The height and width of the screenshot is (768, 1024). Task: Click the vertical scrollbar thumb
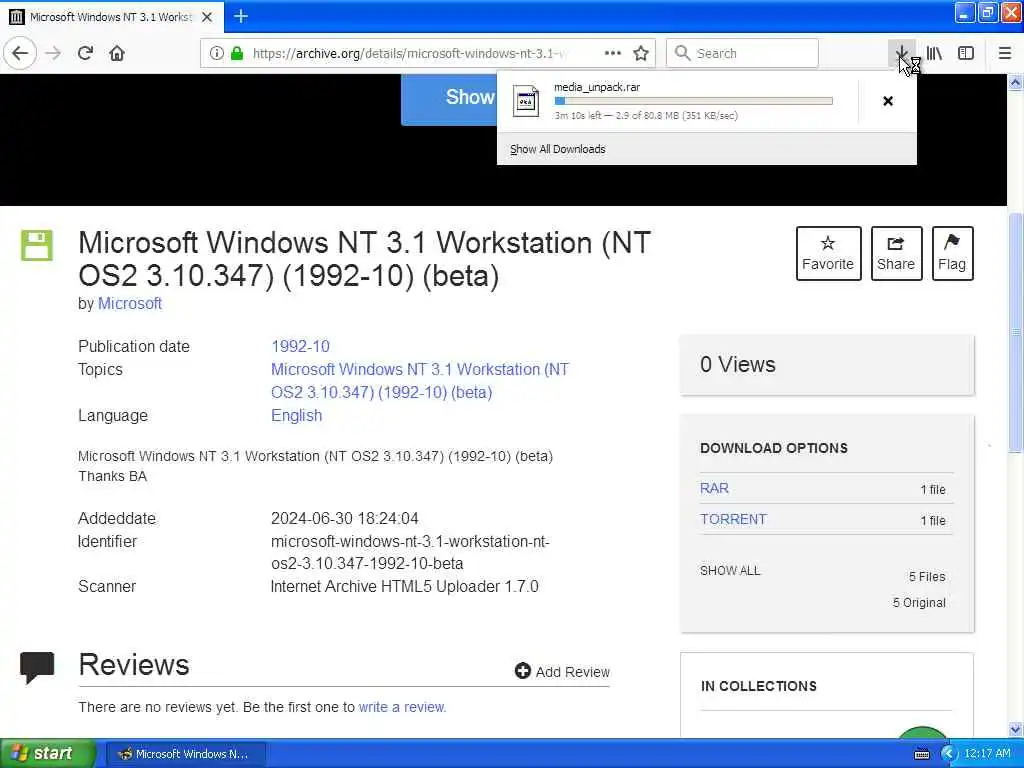click(x=1015, y=333)
